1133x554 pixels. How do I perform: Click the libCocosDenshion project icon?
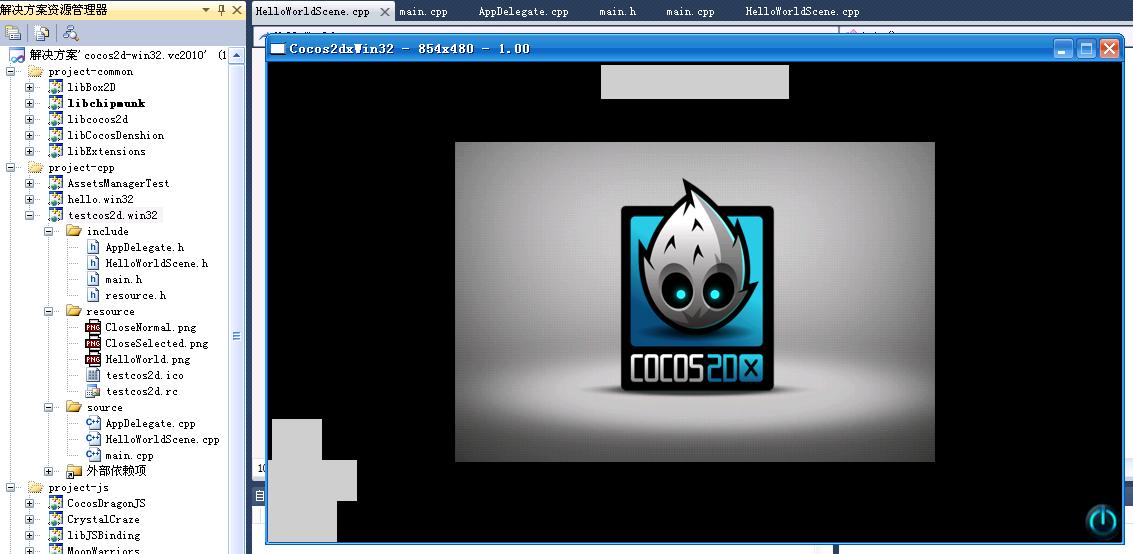coord(56,135)
